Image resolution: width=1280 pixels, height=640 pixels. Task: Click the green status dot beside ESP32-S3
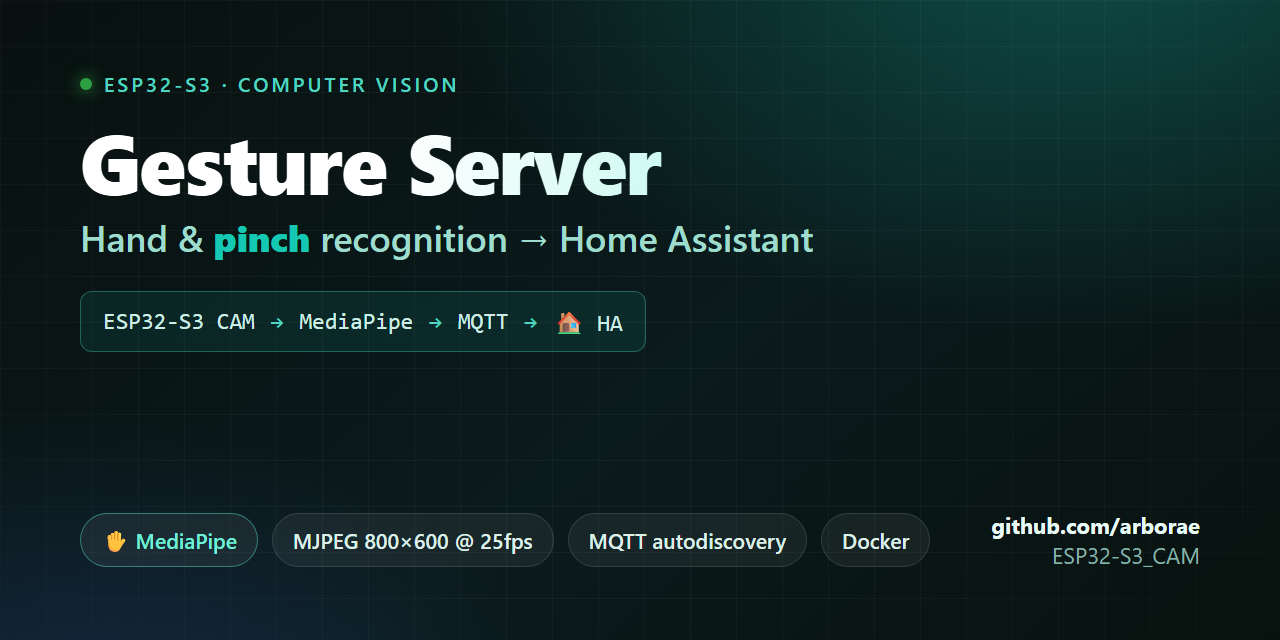(86, 85)
